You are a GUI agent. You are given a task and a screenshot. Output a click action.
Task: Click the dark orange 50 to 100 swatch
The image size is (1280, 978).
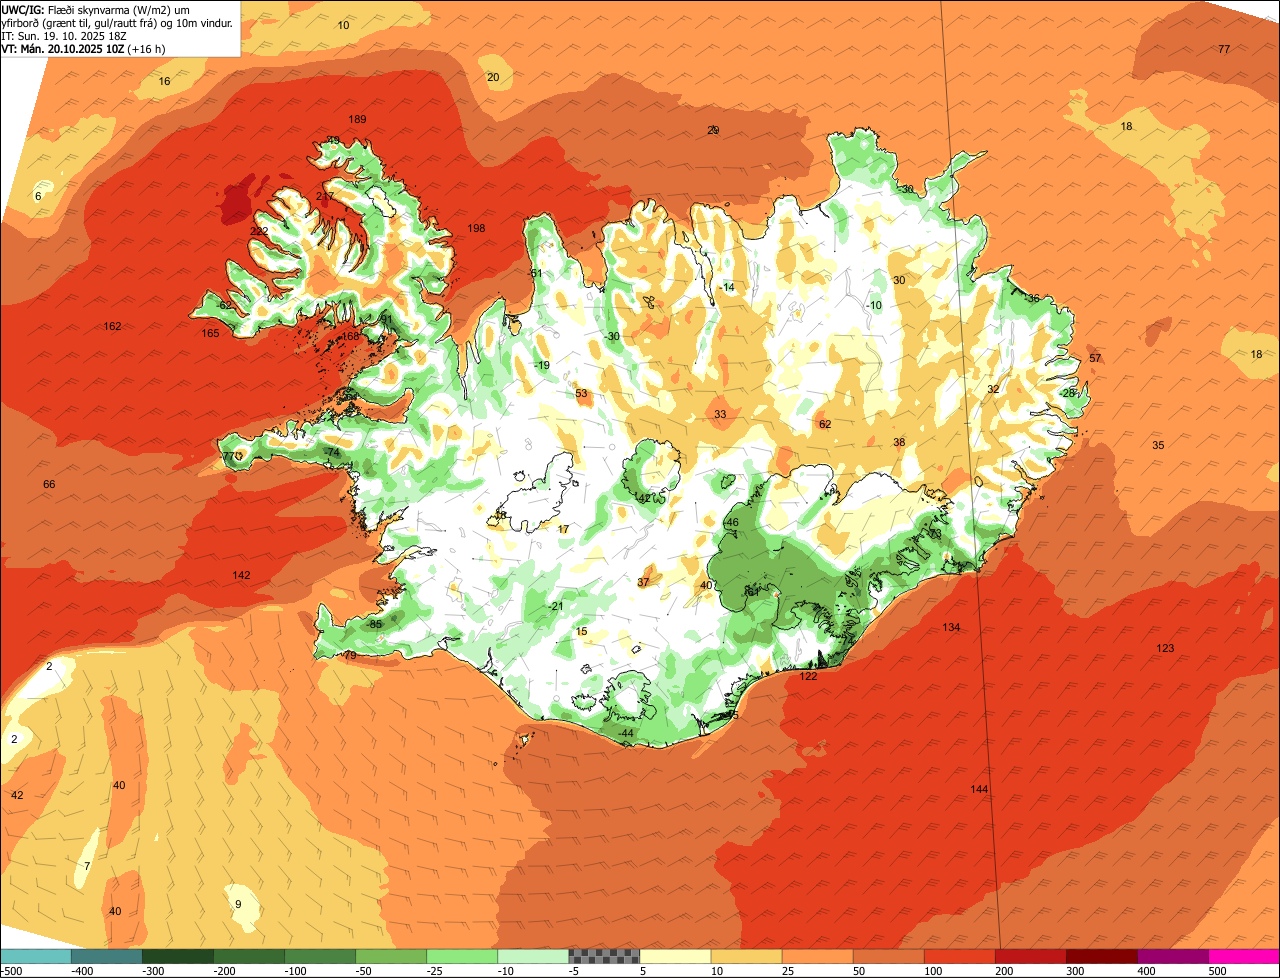click(x=888, y=956)
